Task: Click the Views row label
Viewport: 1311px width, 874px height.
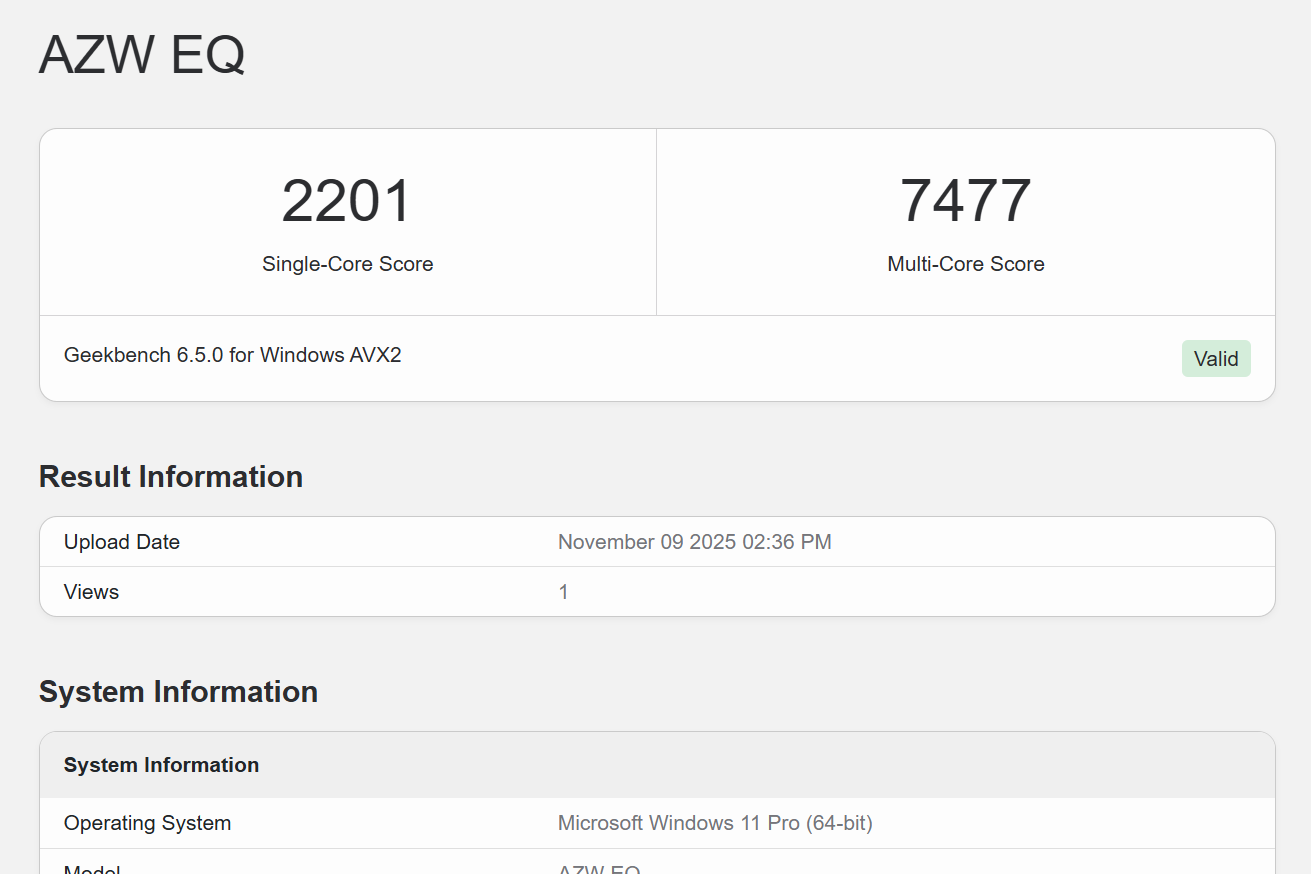Action: click(x=91, y=592)
